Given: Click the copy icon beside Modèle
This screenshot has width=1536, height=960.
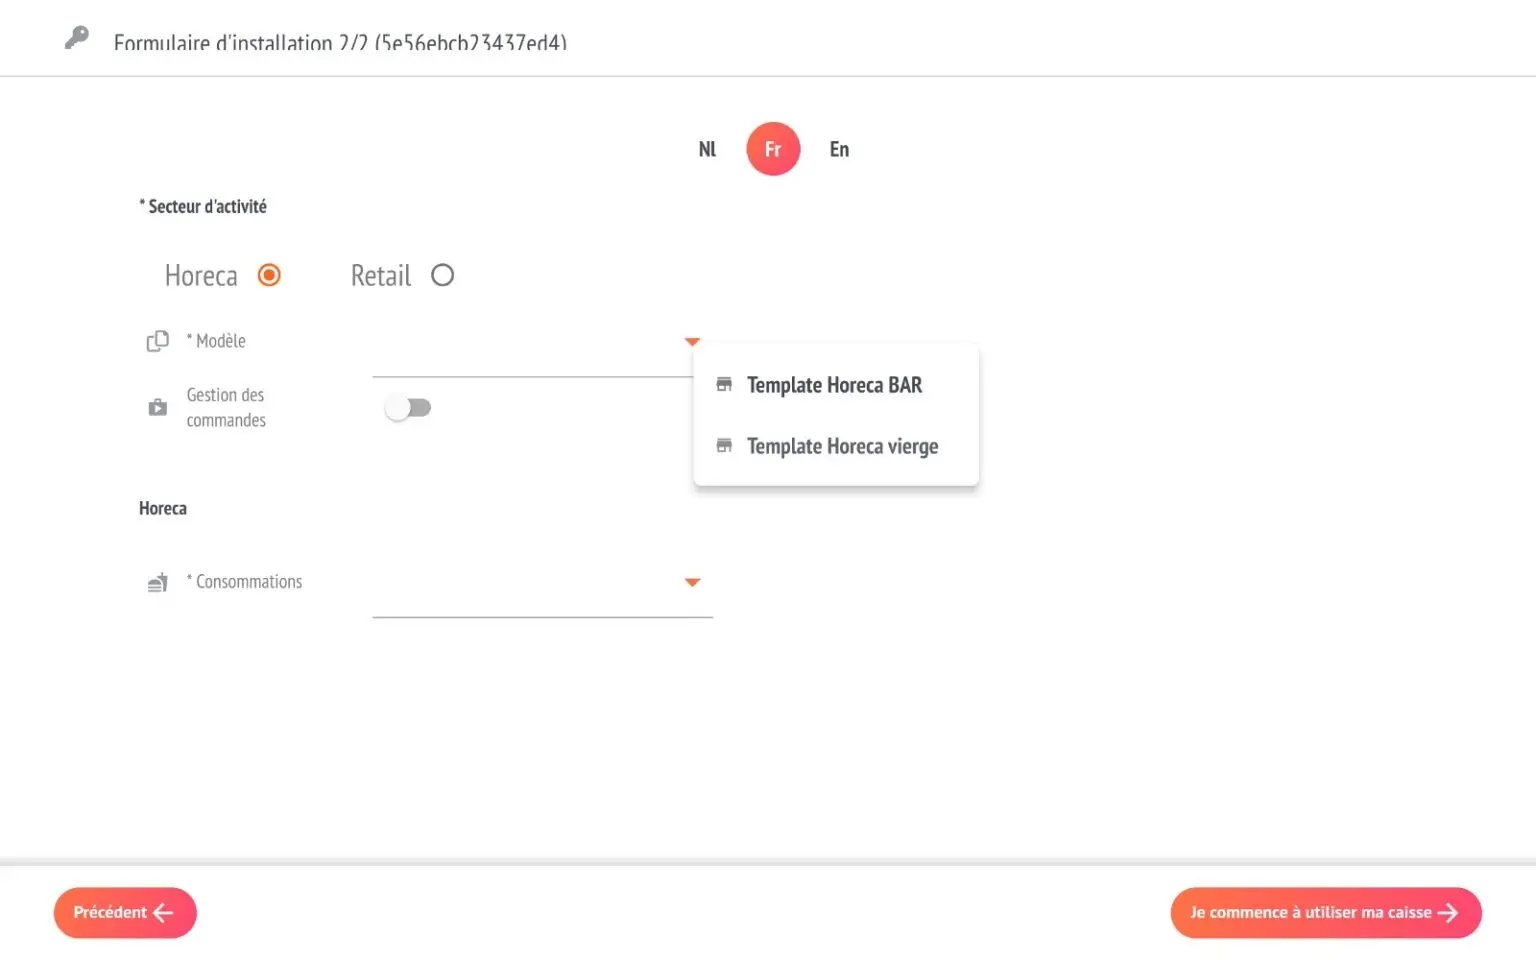Looking at the screenshot, I should click(x=157, y=341).
